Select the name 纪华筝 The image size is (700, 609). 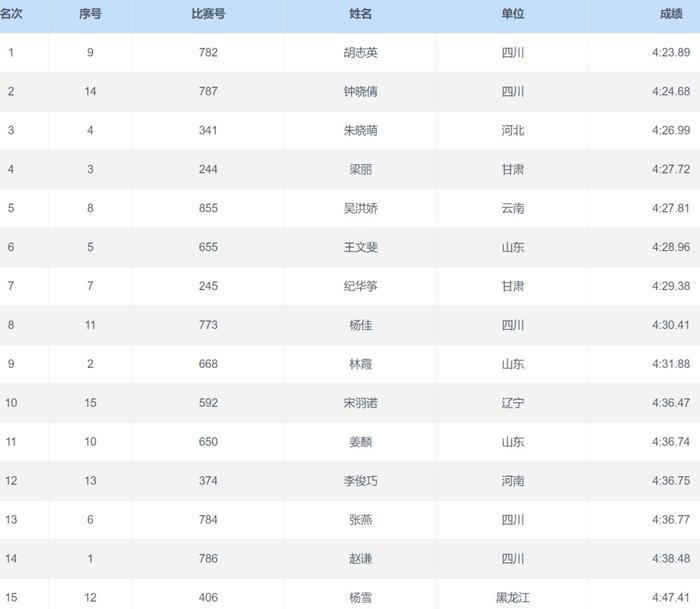360,286
